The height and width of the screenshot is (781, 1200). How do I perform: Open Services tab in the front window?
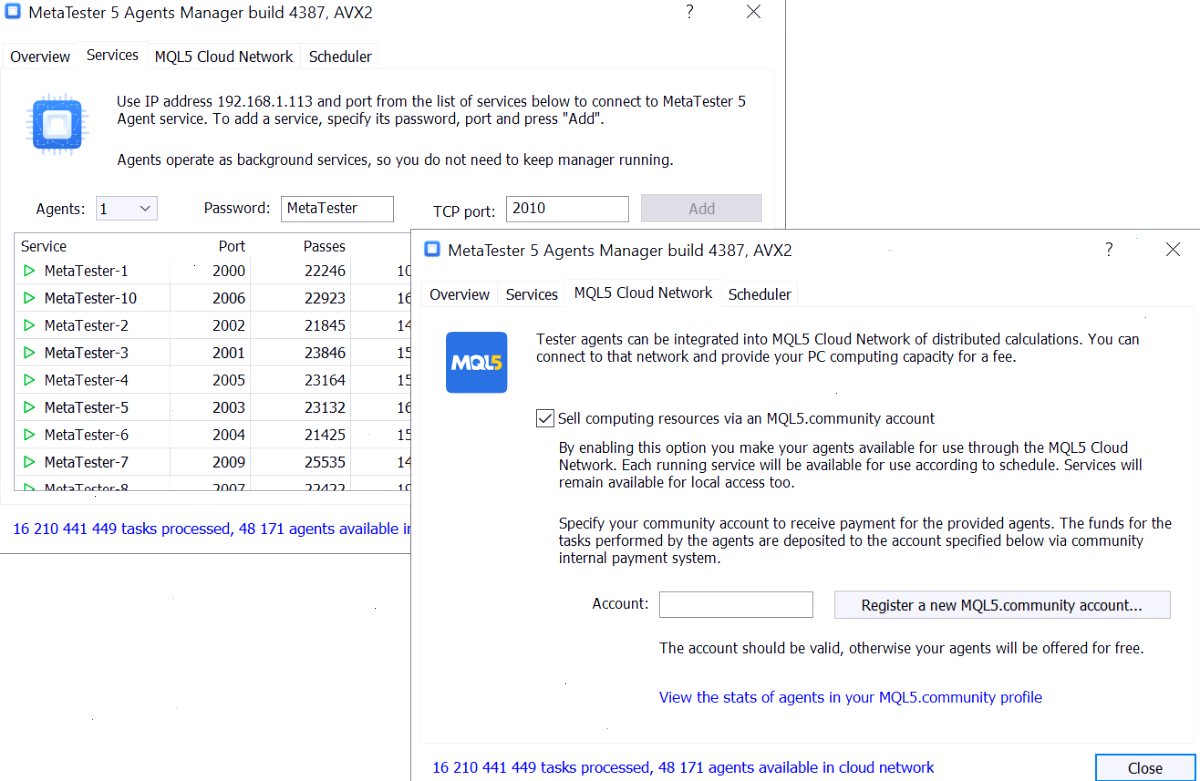(532, 294)
